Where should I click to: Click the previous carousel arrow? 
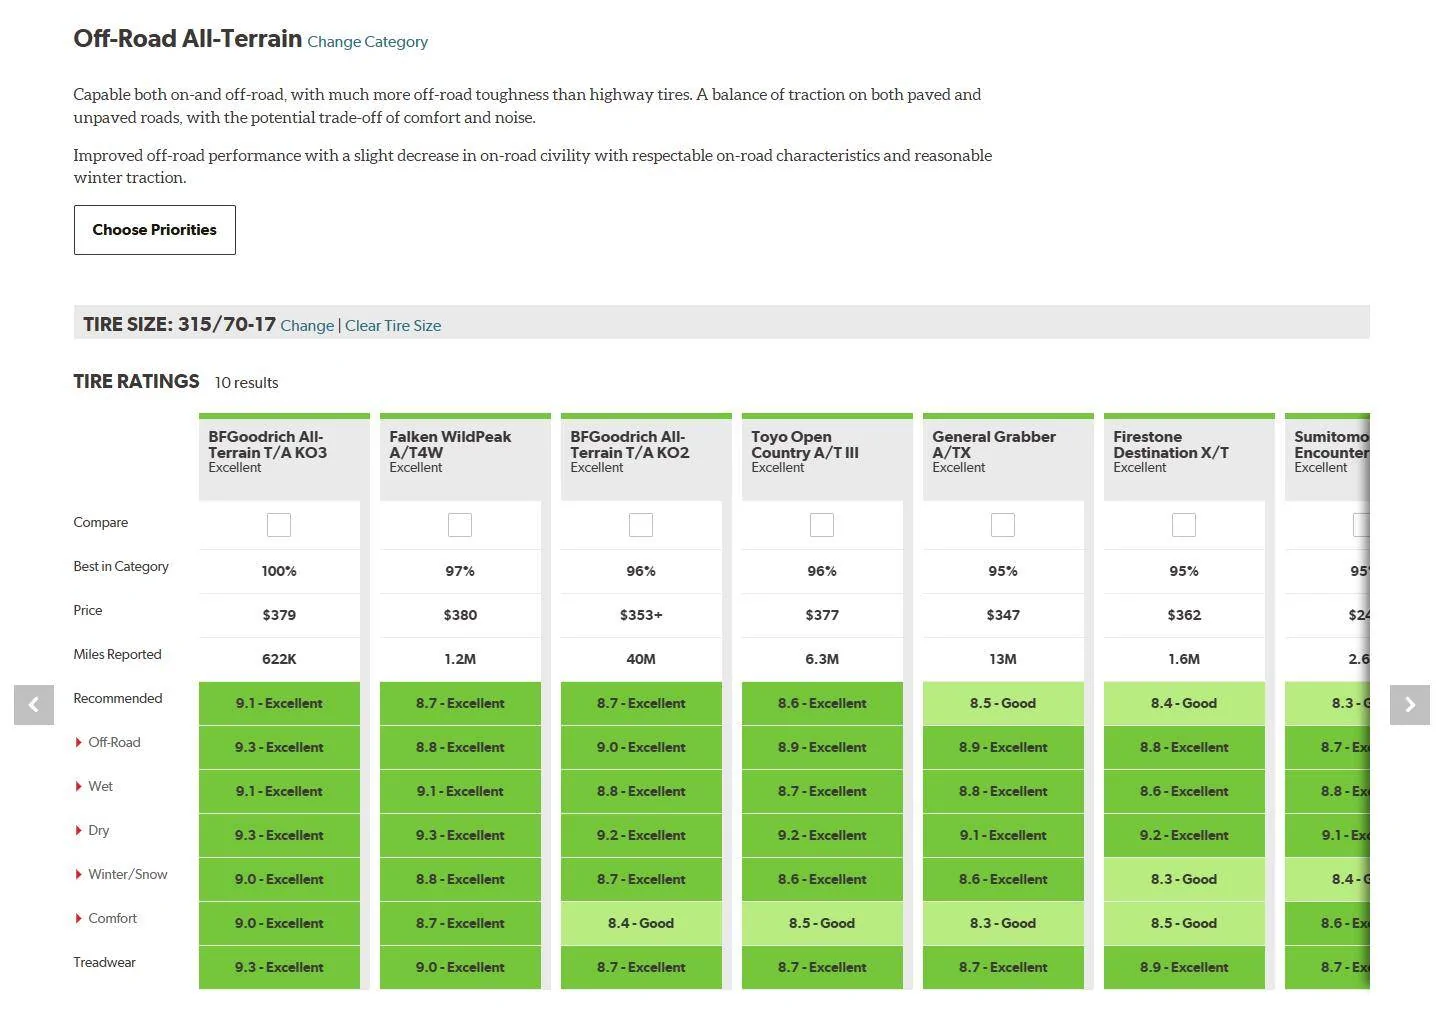click(x=34, y=705)
